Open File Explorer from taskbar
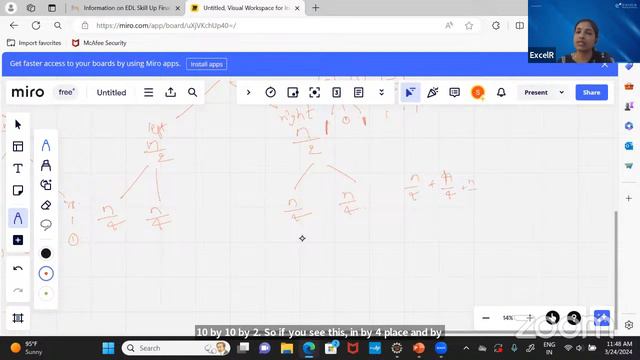This screenshot has height=360, width=640. [x=287, y=348]
